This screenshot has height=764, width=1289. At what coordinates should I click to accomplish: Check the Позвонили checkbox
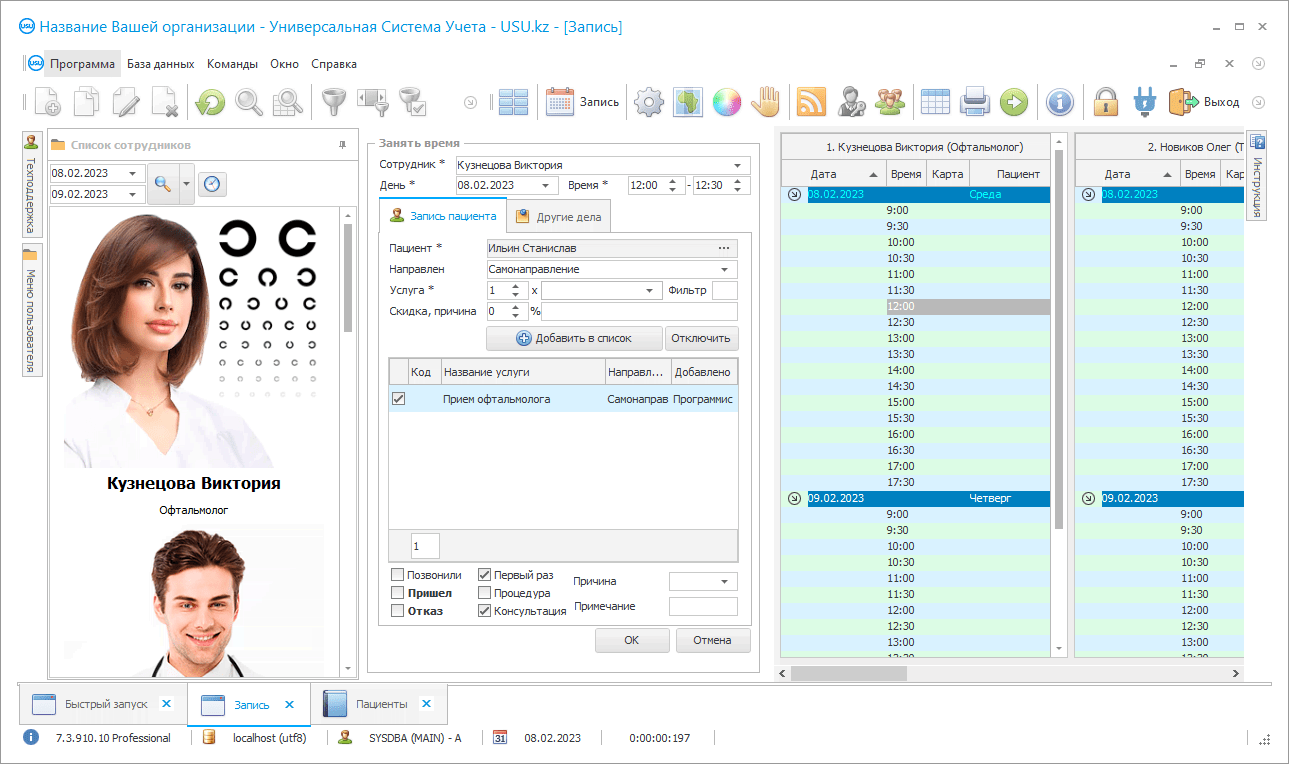[x=398, y=575]
